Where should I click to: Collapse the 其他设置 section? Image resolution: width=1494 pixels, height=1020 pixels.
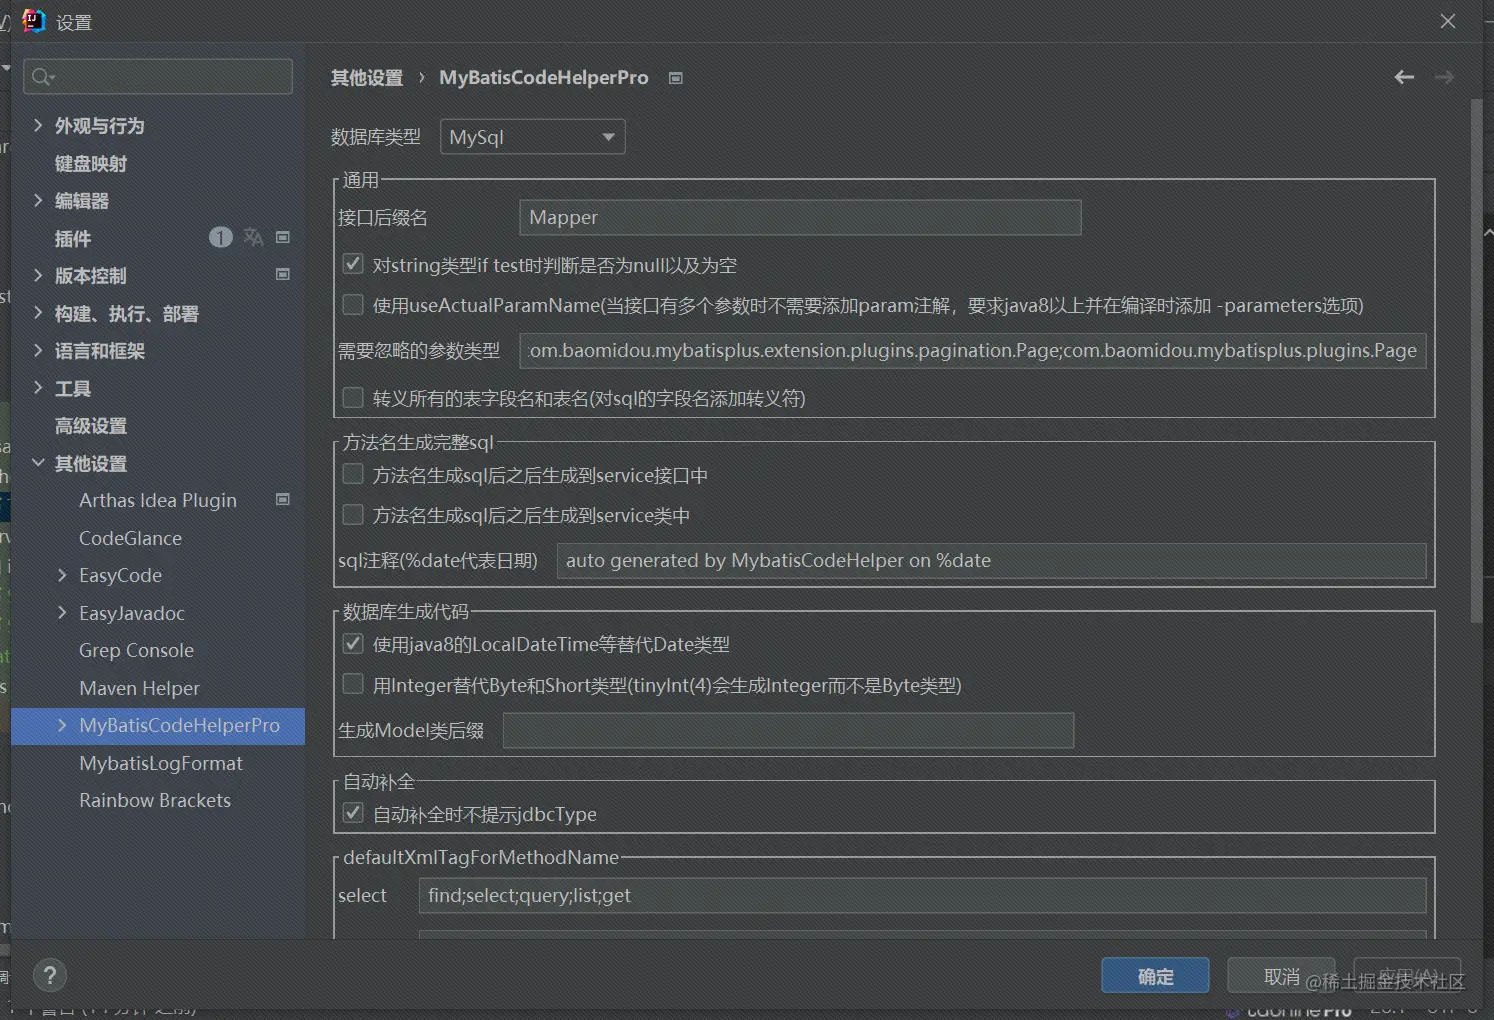pyautogui.click(x=38, y=463)
